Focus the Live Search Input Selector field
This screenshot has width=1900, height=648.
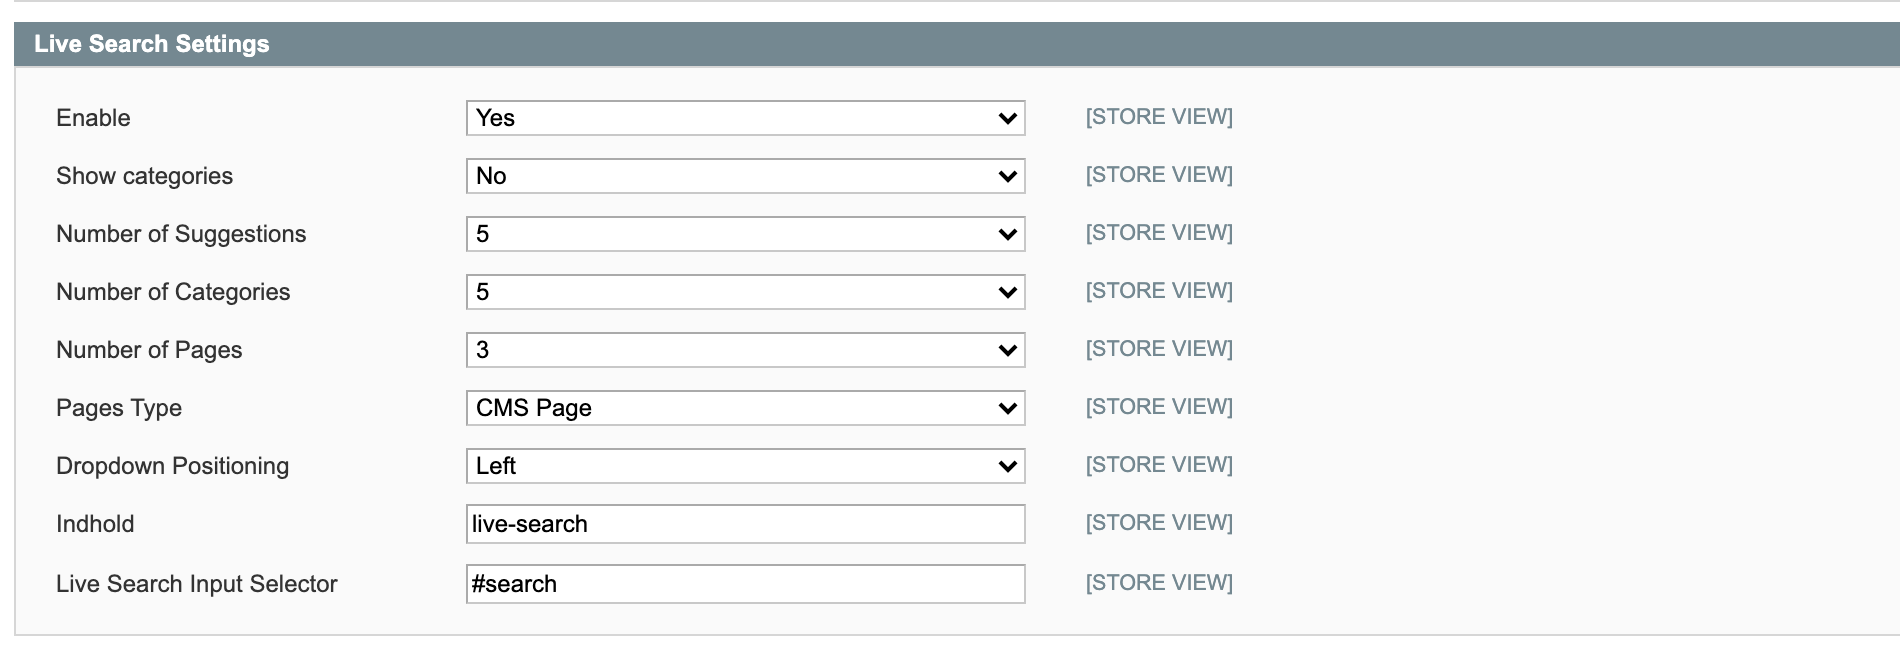[x=745, y=584]
